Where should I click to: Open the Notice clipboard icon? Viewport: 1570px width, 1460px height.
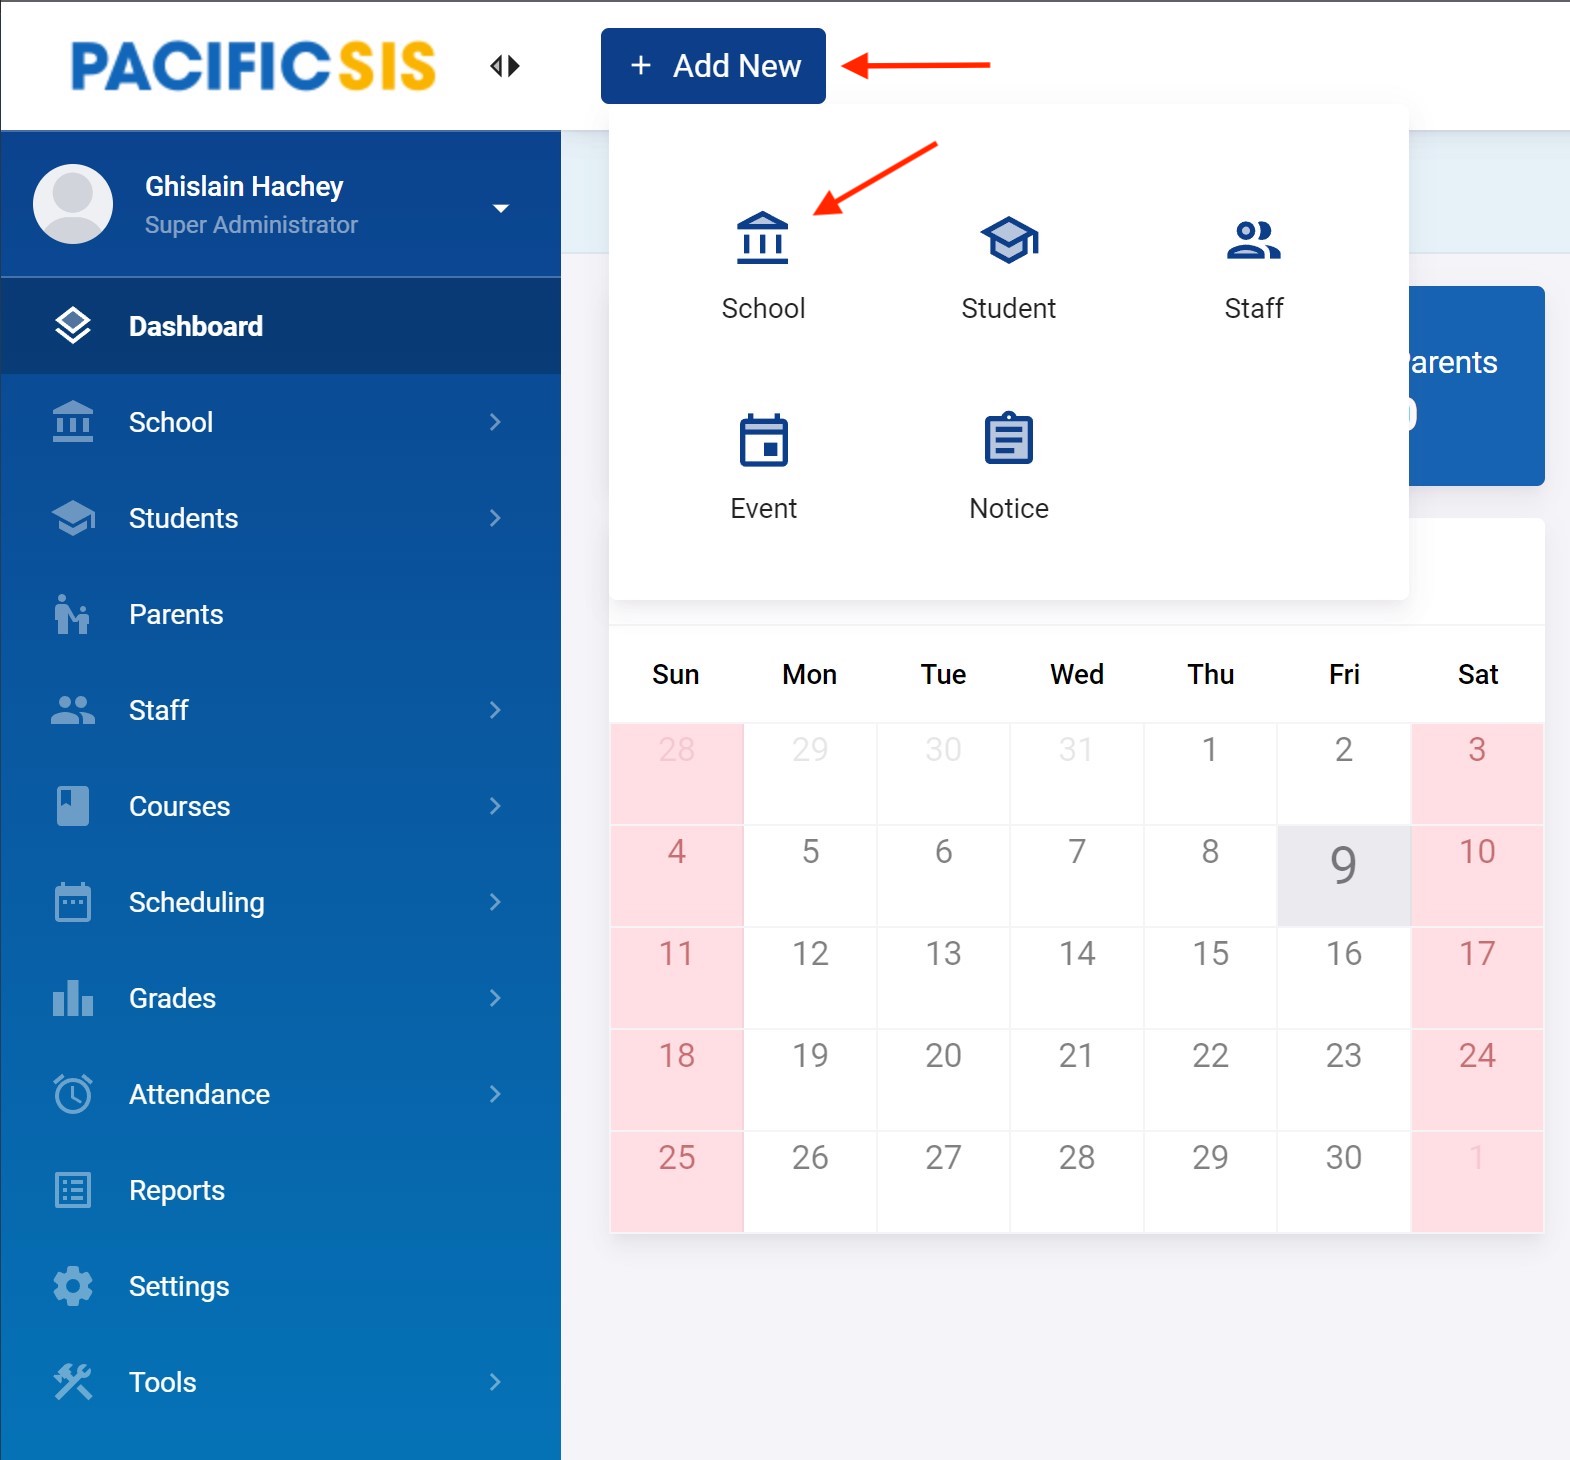tap(1008, 439)
